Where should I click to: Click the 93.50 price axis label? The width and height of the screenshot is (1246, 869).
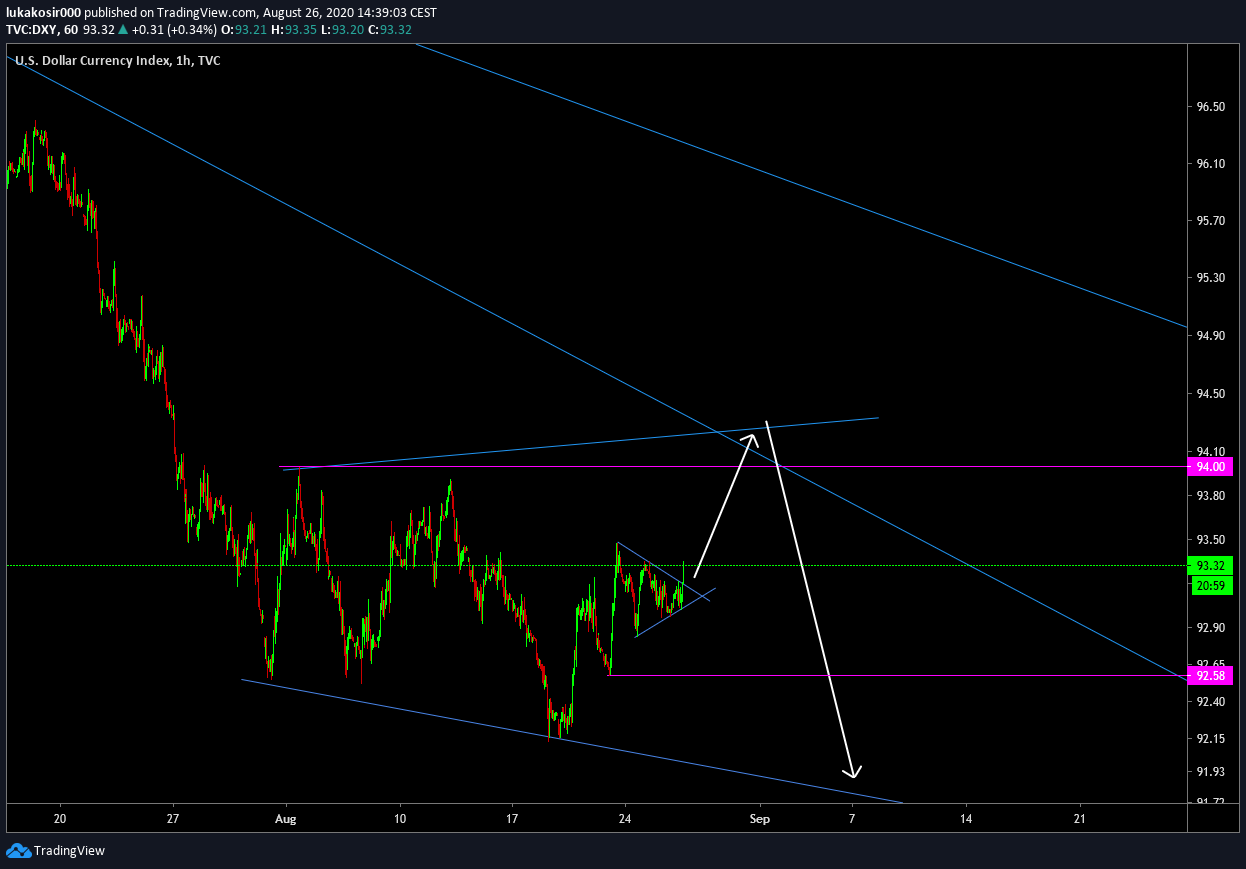click(x=1210, y=540)
